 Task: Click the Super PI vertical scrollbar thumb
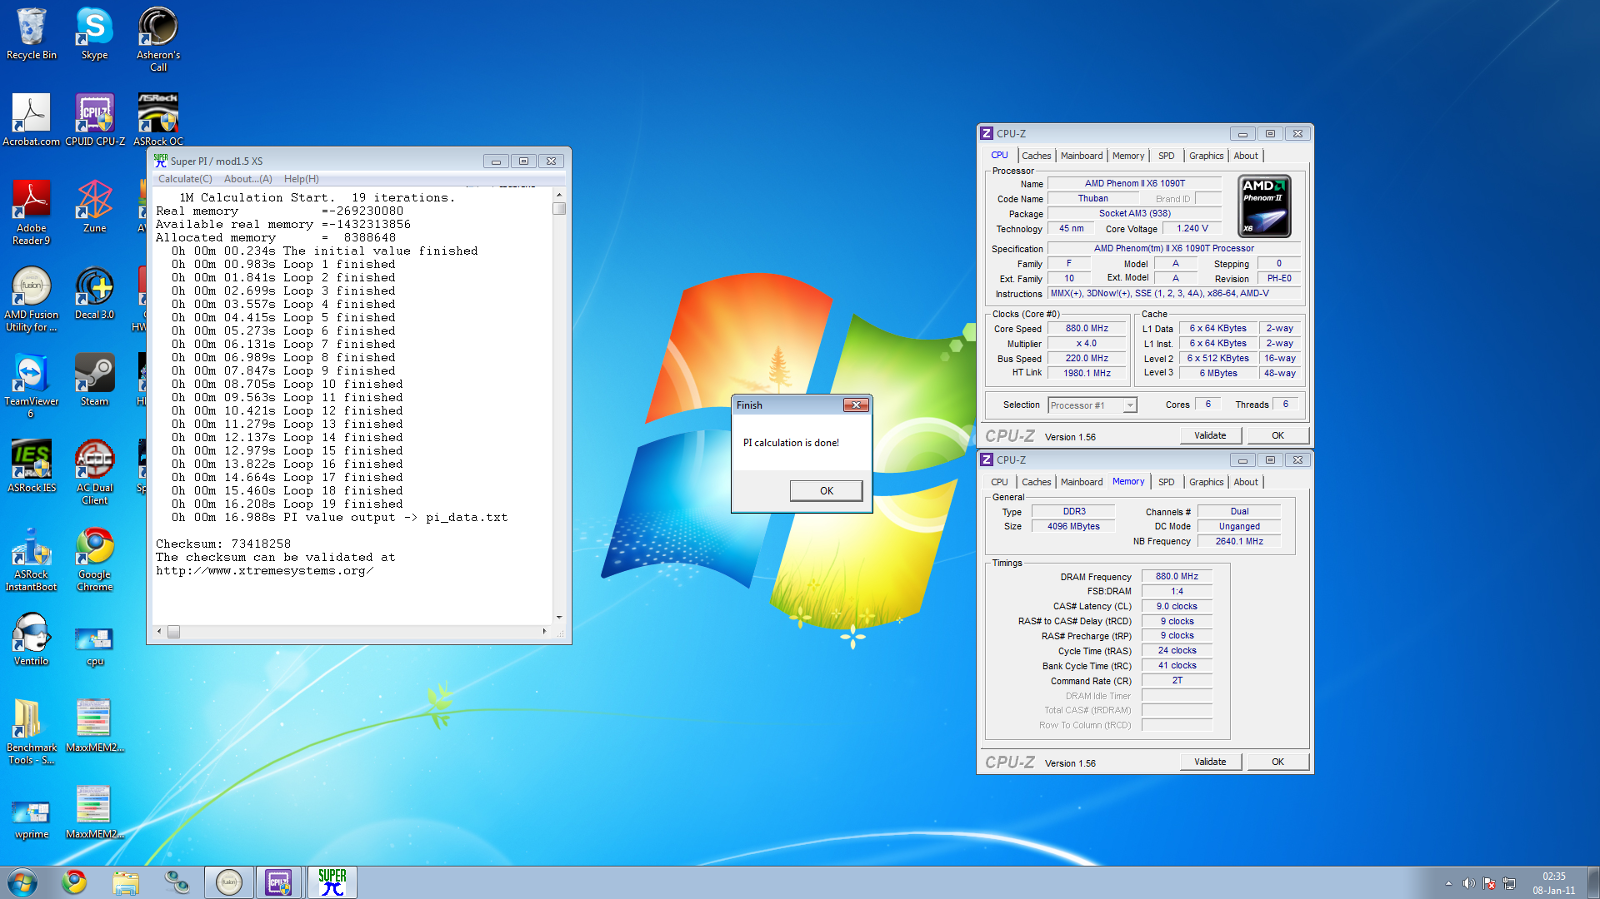pyautogui.click(x=559, y=208)
